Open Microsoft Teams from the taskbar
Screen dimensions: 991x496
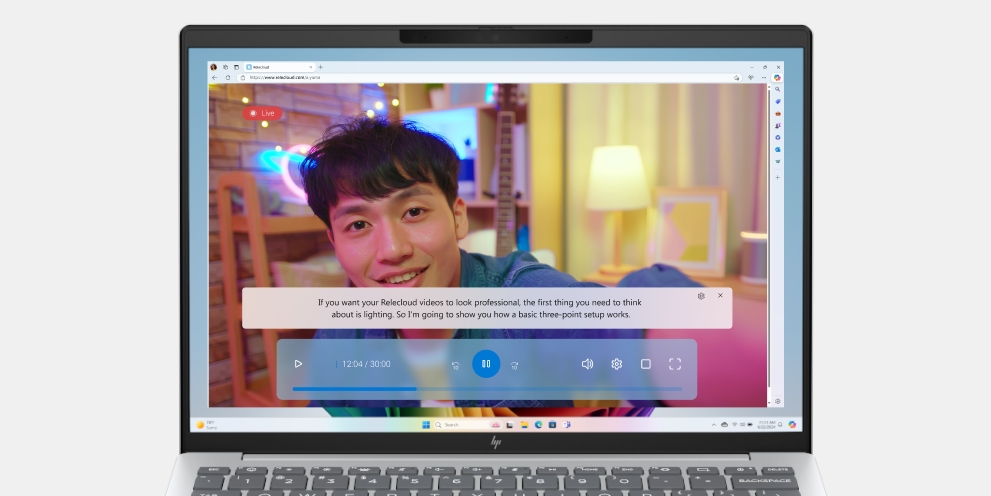tap(567, 425)
